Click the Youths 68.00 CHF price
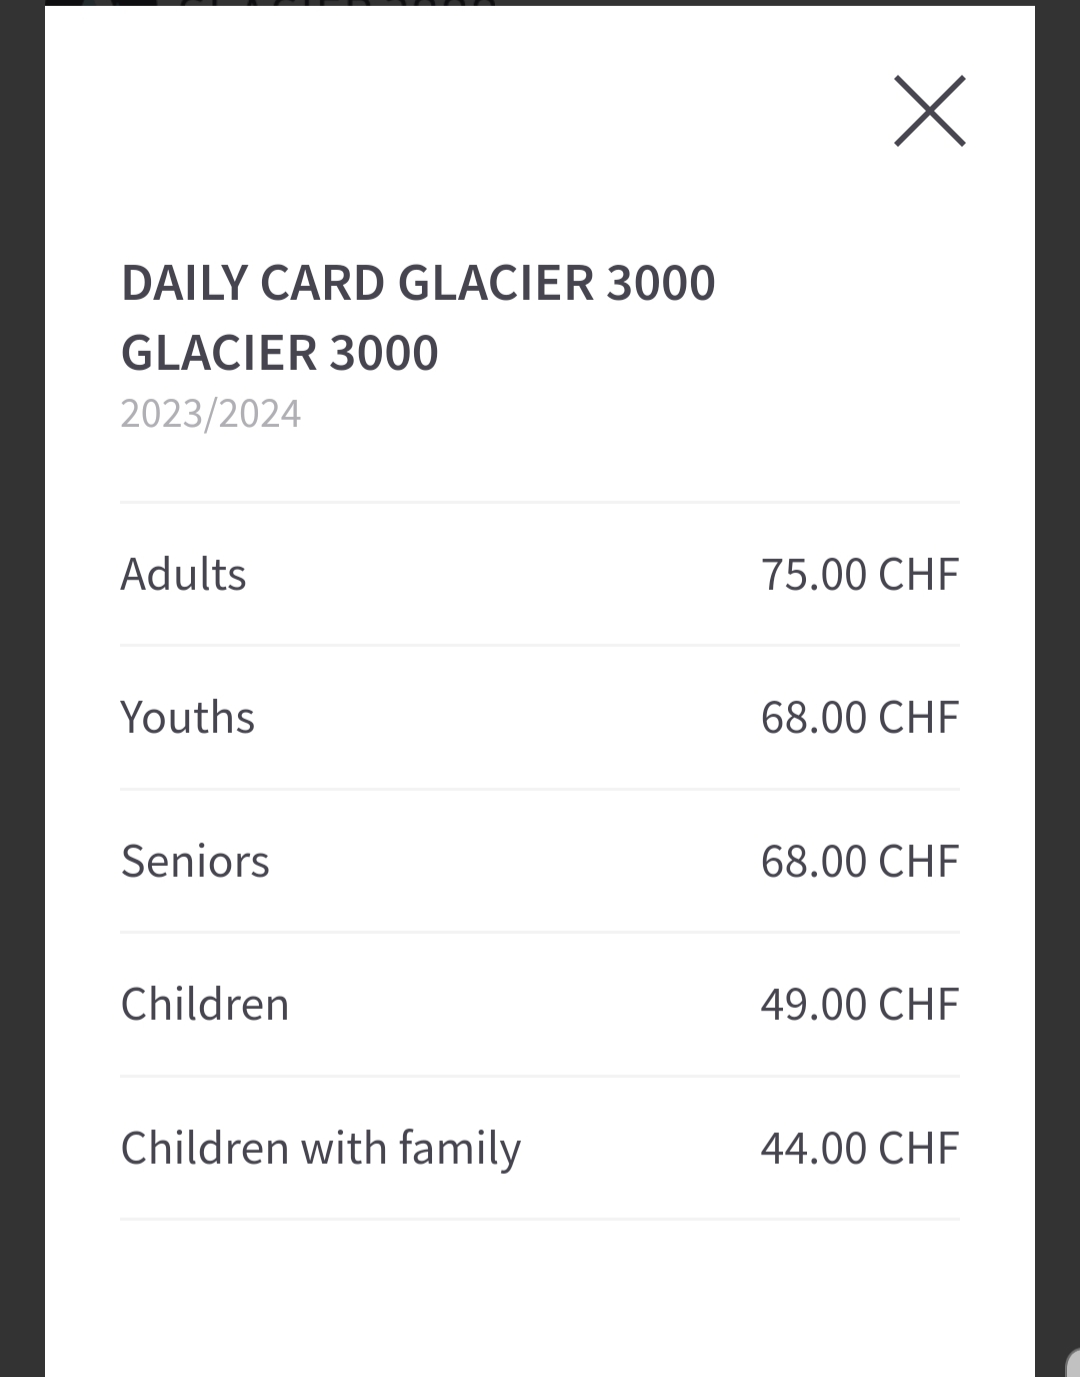The image size is (1080, 1377). click(x=860, y=717)
